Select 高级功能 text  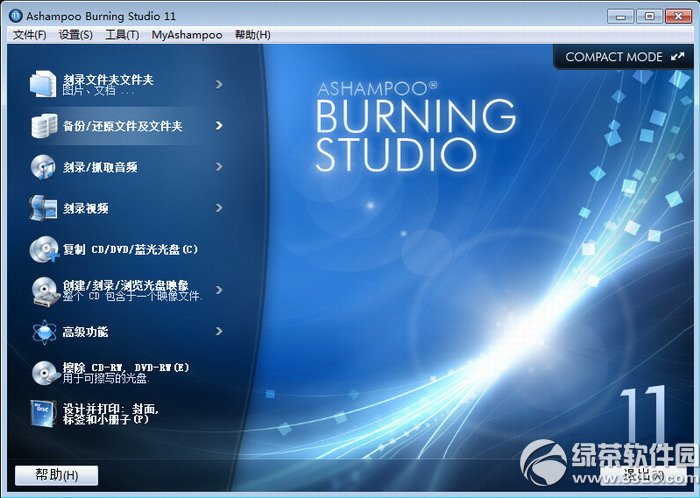85,332
